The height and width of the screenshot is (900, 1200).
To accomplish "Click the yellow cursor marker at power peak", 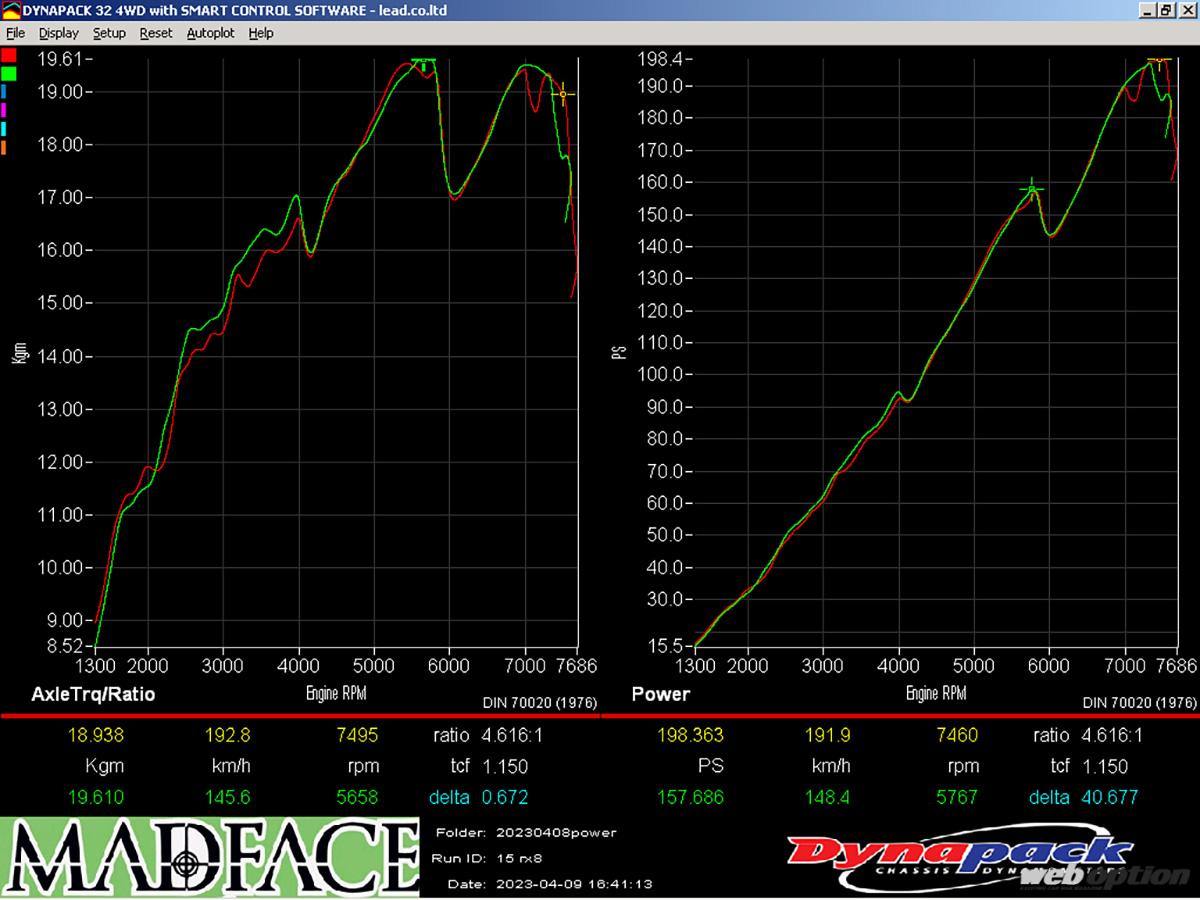I will point(1159,60).
